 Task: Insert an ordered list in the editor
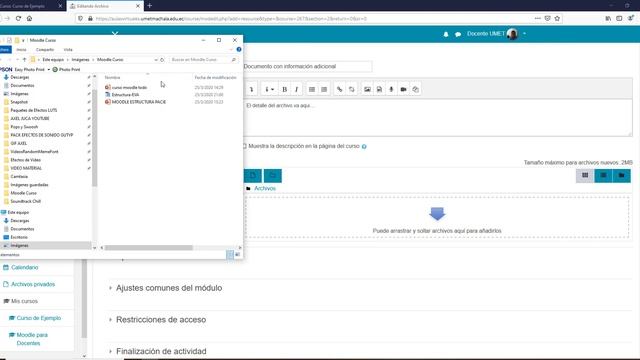pos(324,89)
